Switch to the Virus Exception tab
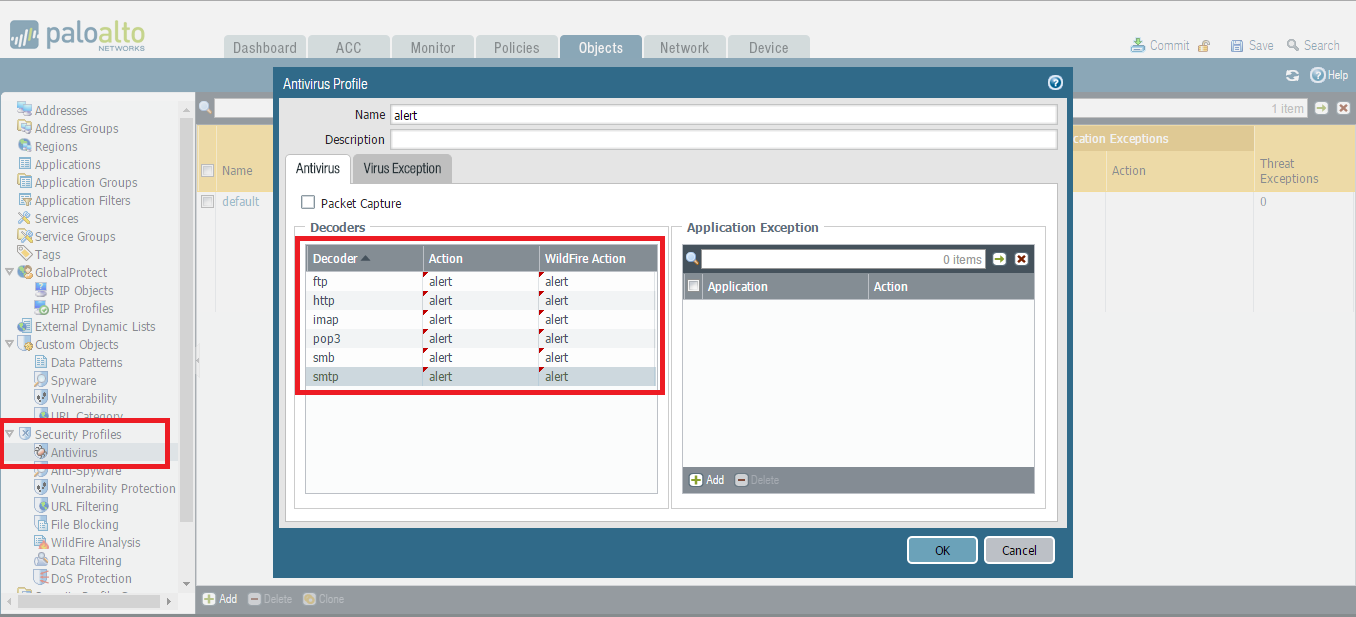Screen dimensions: 1356x617 [x=402, y=168]
